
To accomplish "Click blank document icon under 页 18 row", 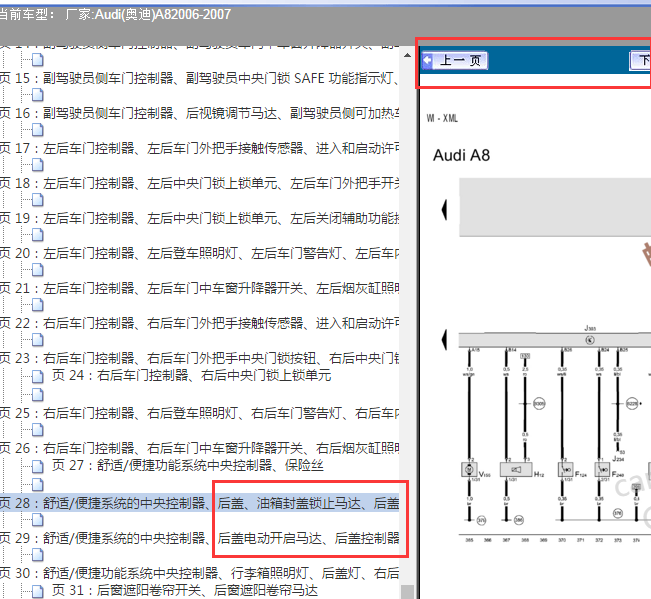I will tap(38, 200).
